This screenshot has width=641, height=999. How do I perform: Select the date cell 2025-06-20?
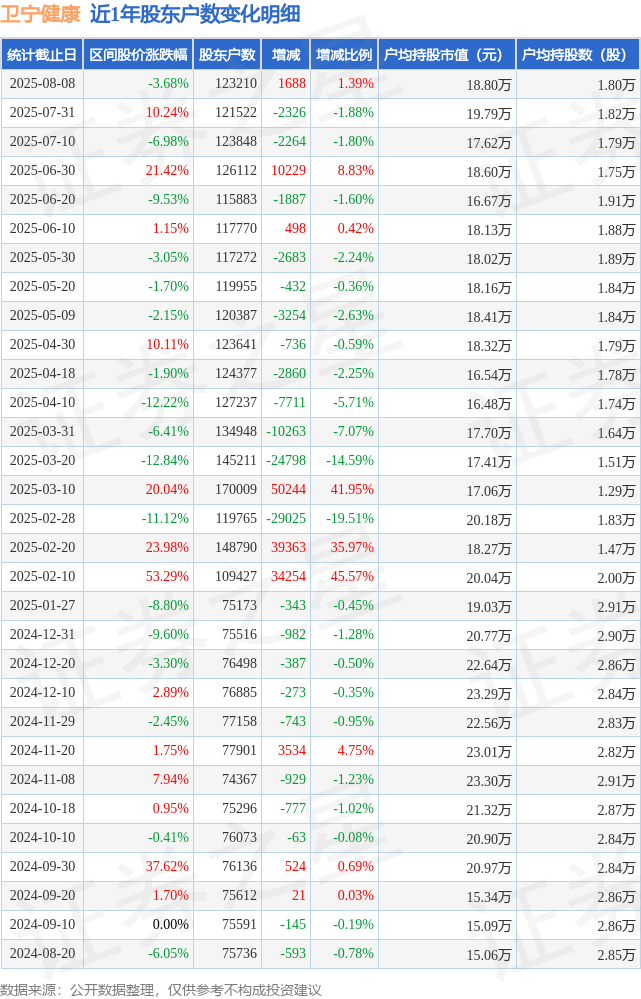click(42, 199)
